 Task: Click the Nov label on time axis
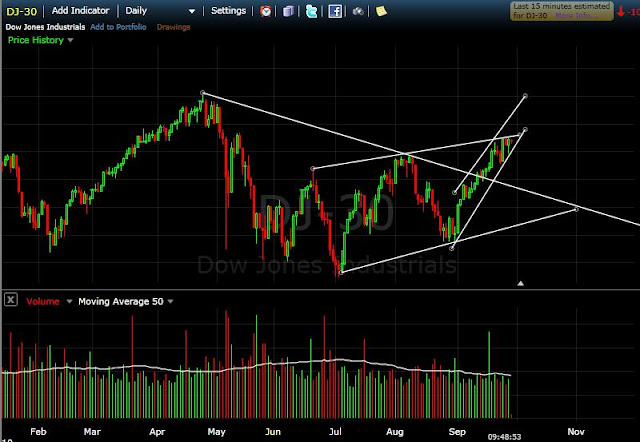576,431
